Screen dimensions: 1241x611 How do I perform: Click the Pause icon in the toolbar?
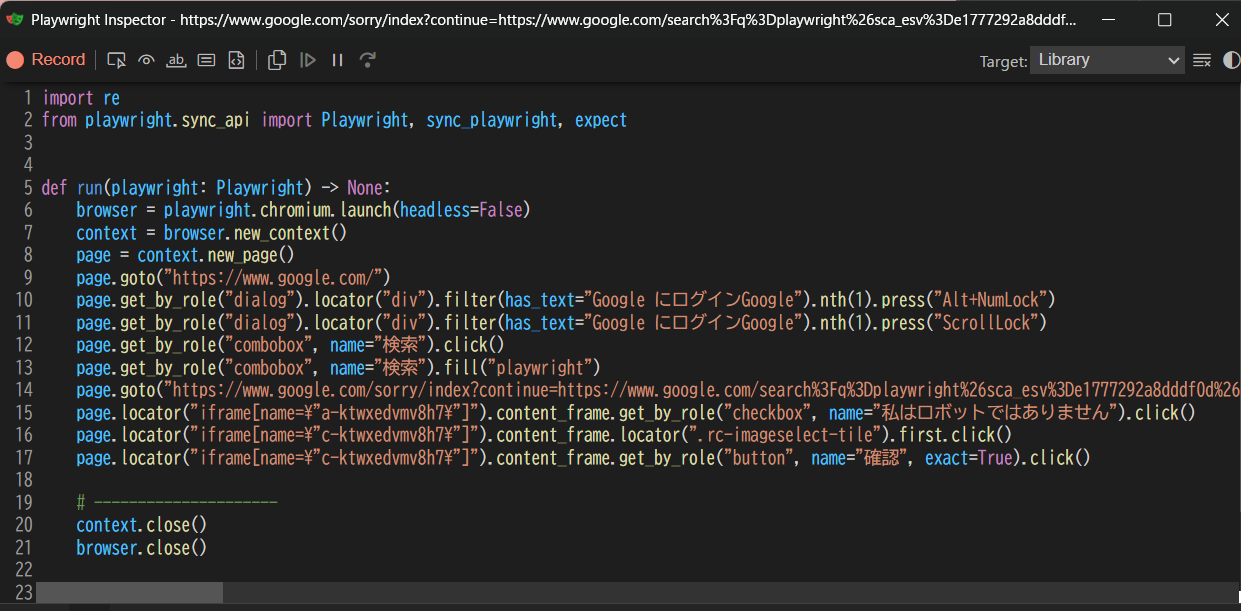337,60
